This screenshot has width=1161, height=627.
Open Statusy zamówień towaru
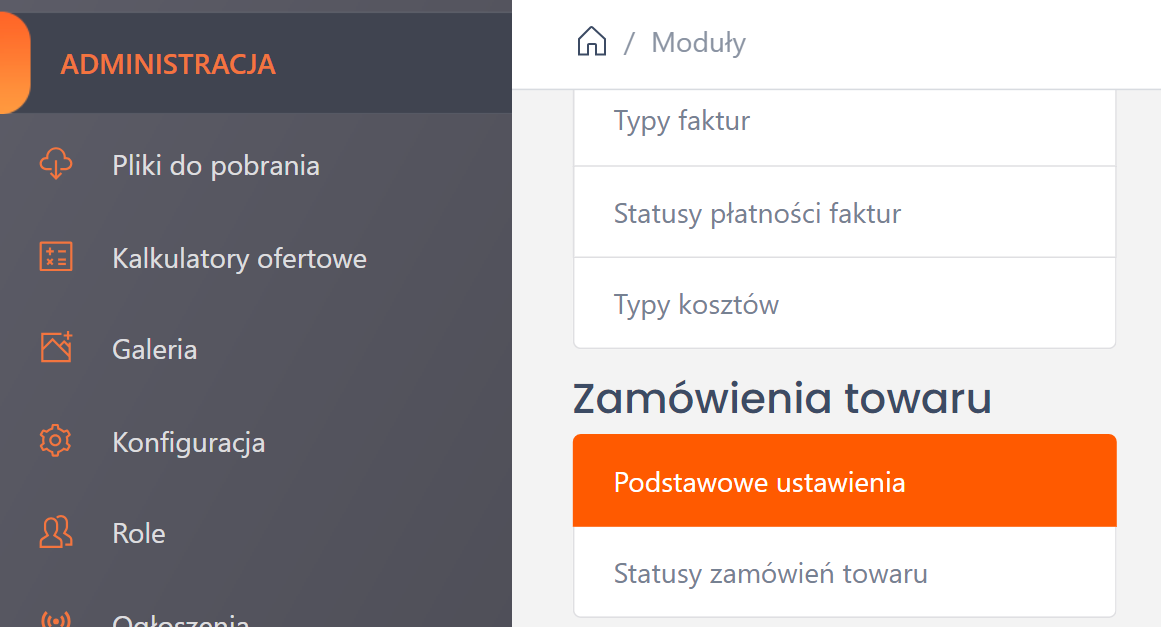click(x=771, y=574)
